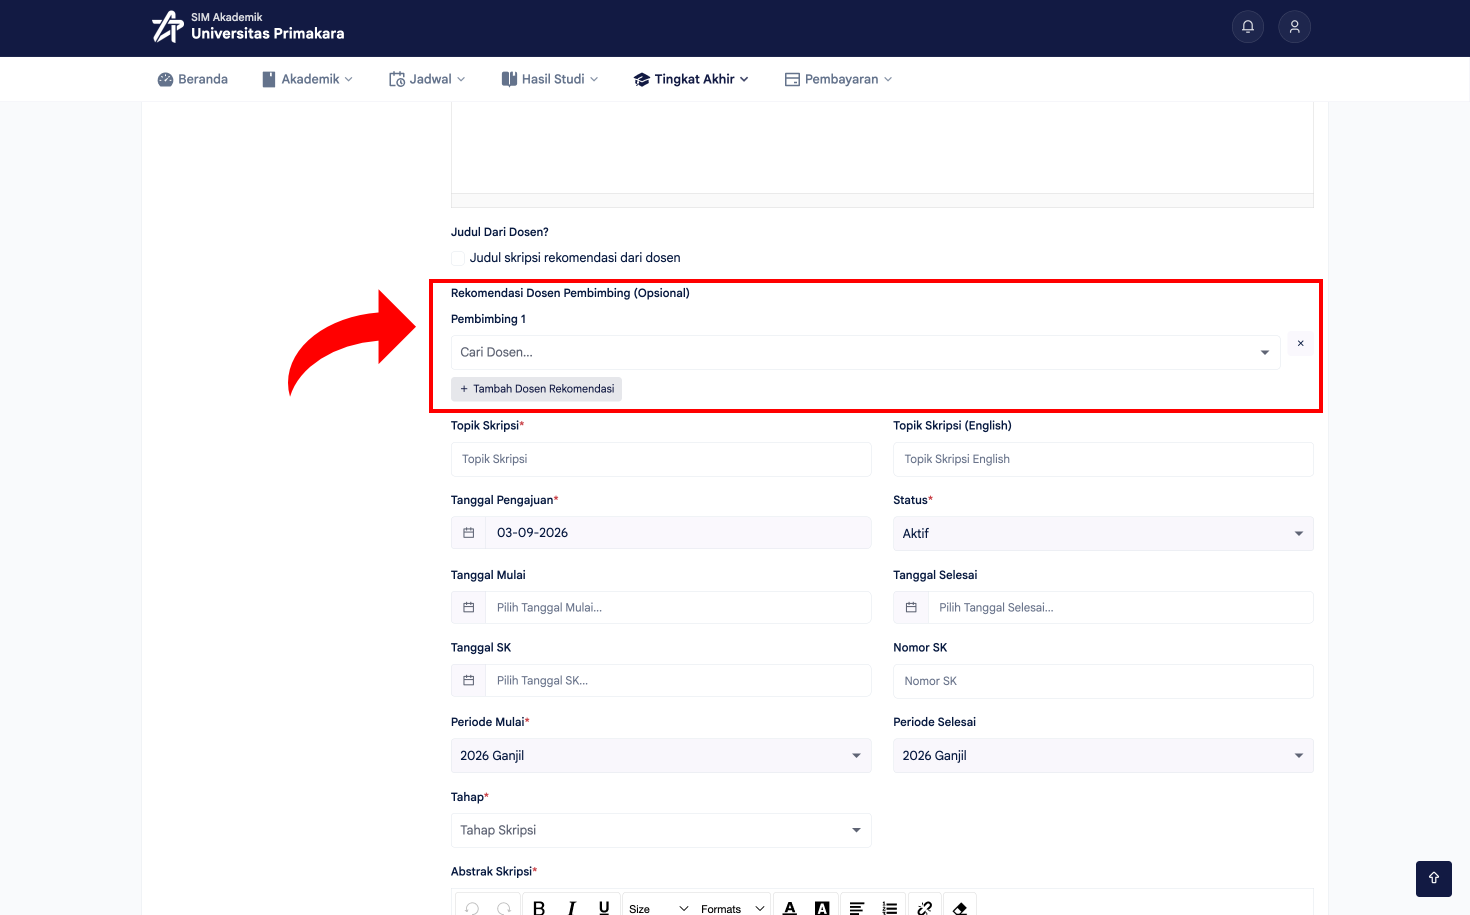Open the notifications bell
The height and width of the screenshot is (915, 1470).
(1248, 27)
